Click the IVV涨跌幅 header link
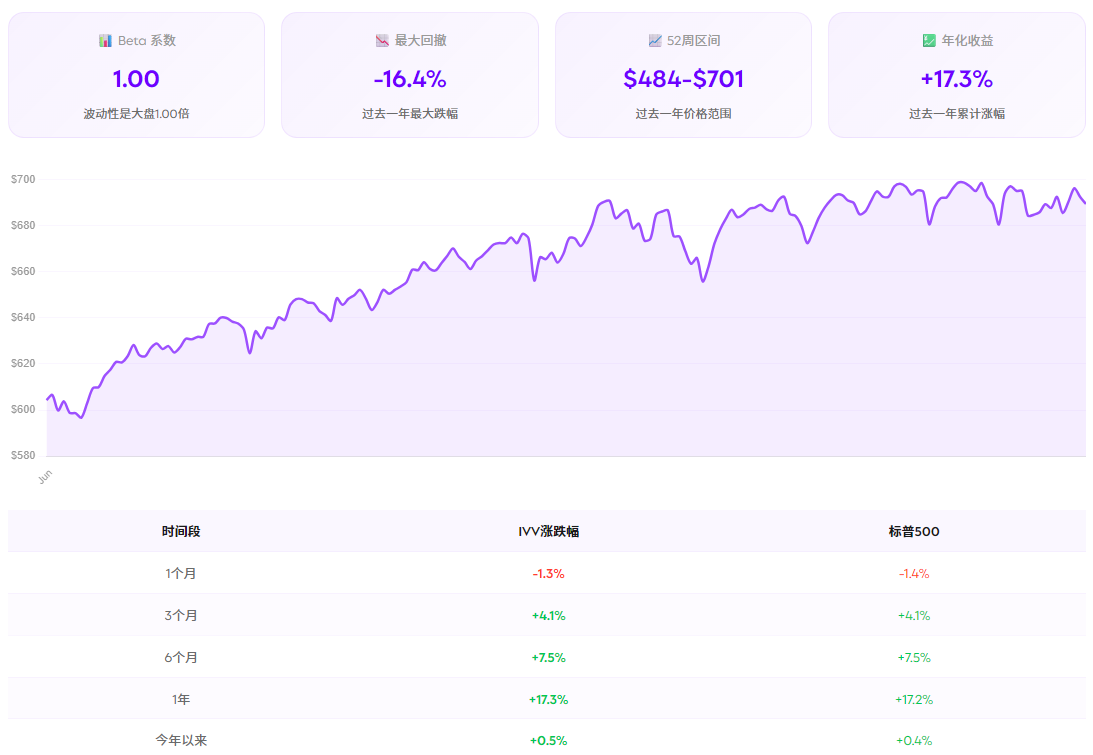1093x755 pixels. 546,531
